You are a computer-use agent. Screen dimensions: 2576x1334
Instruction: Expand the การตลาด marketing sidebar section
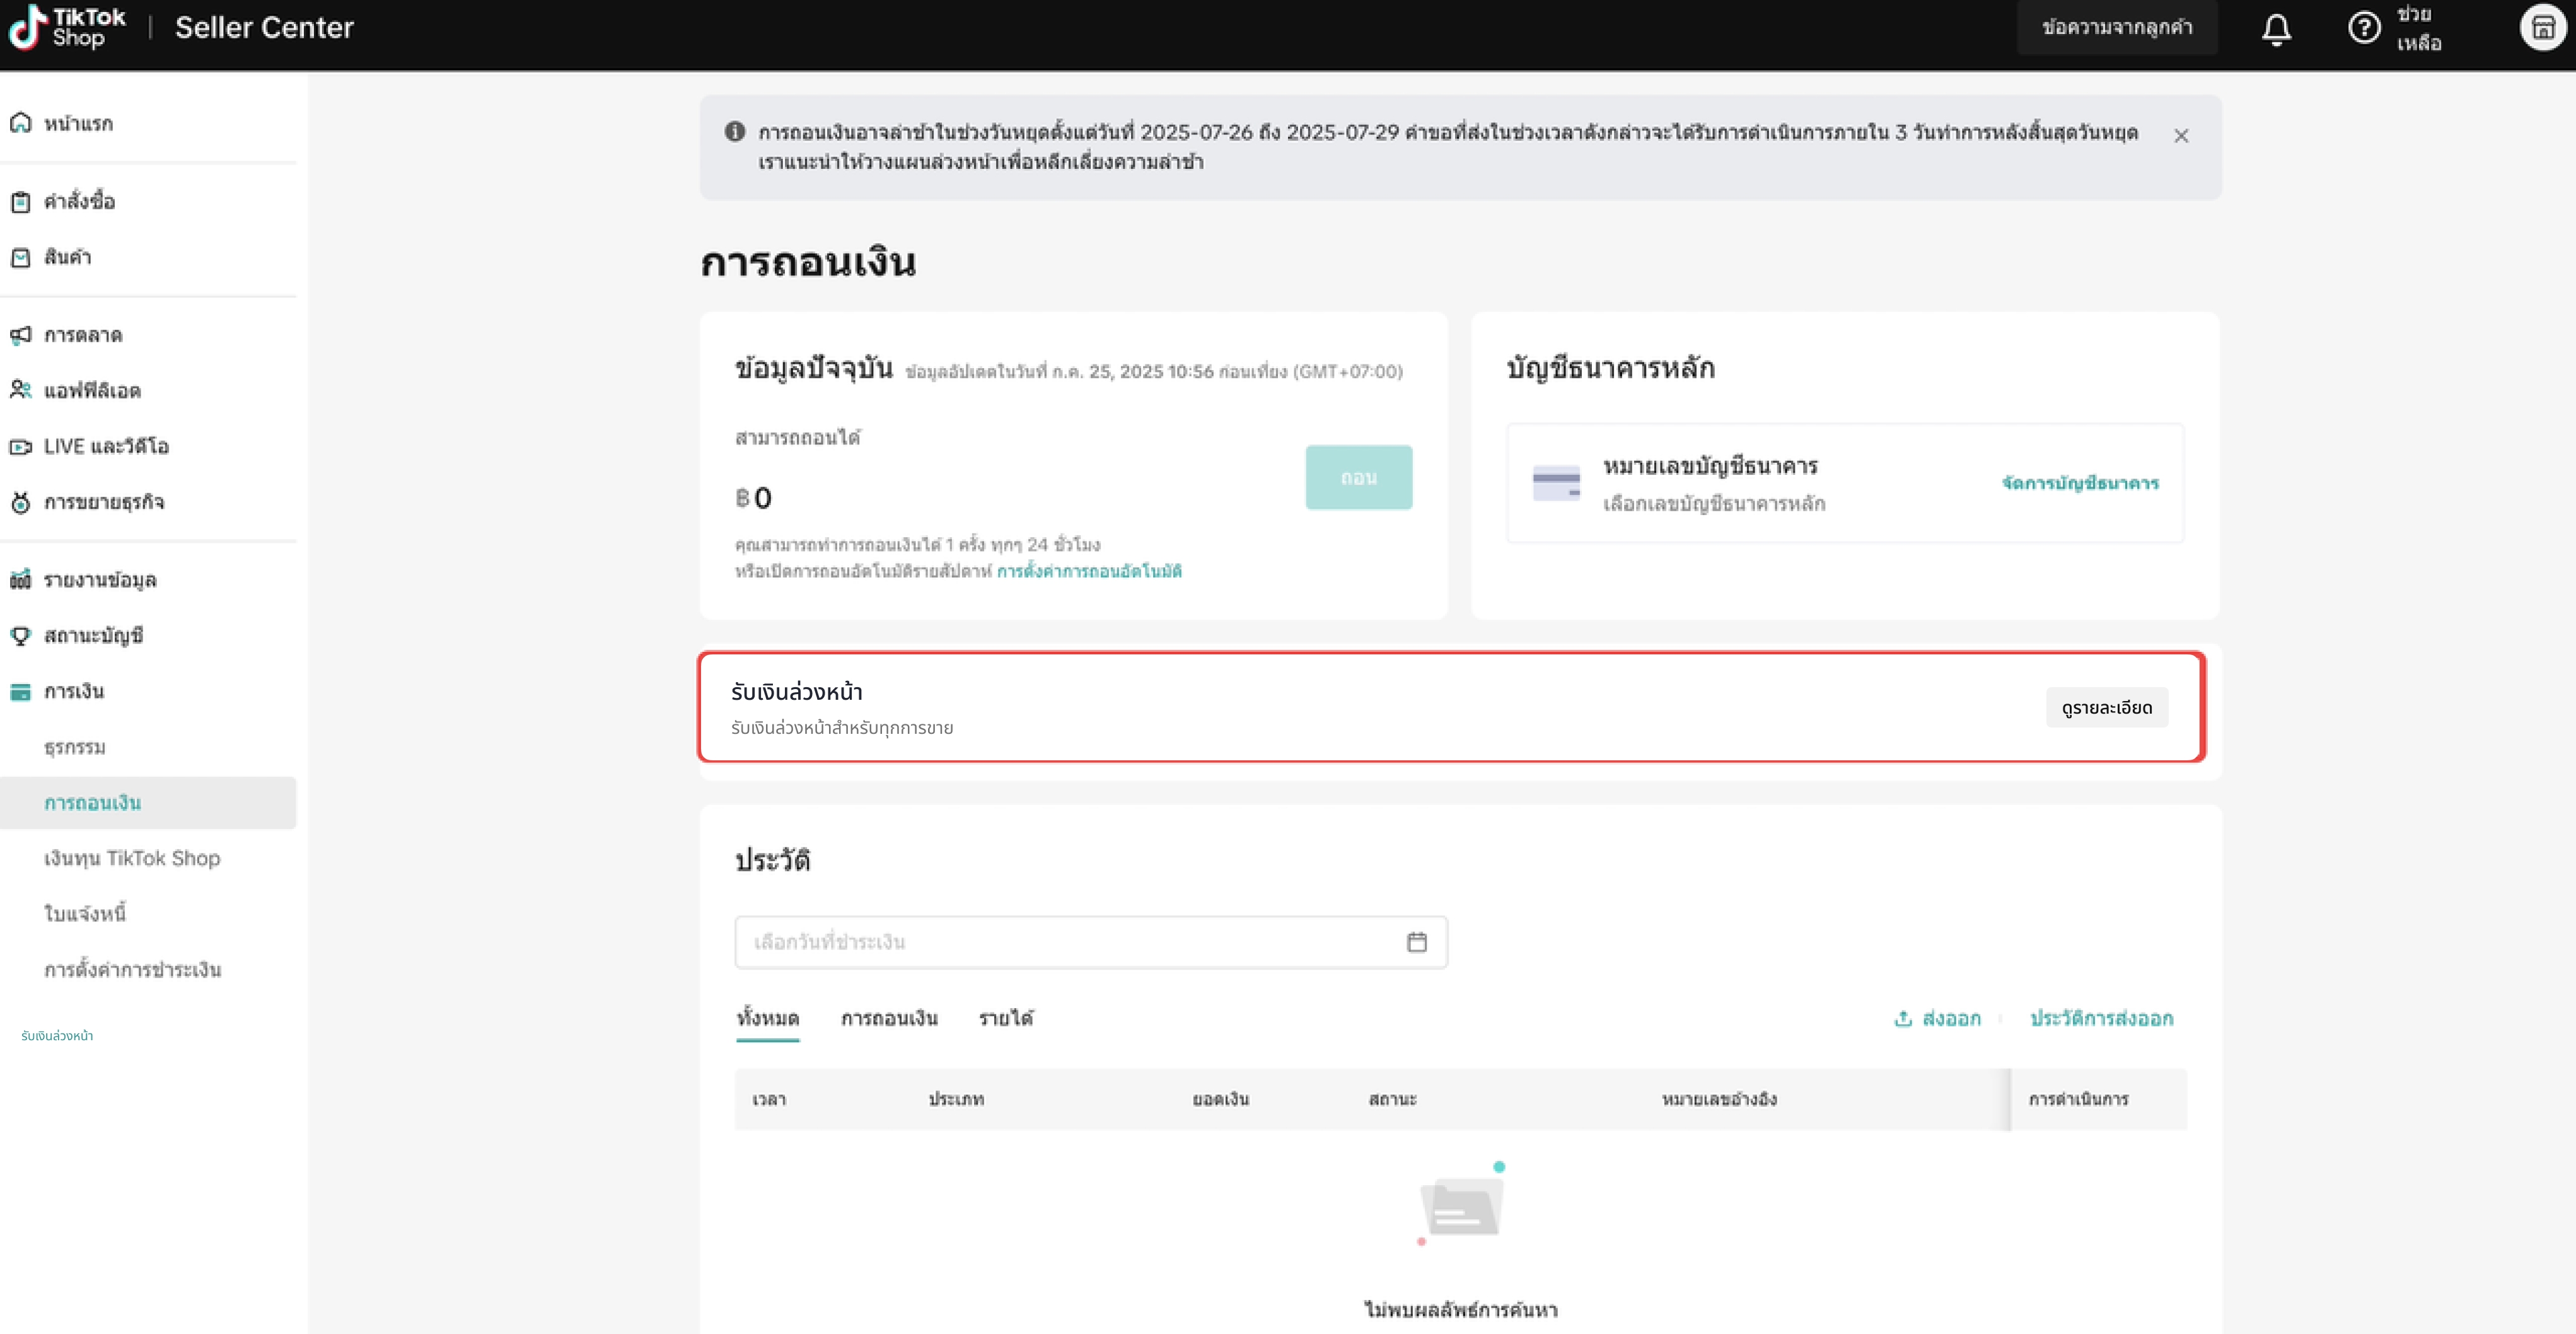click(82, 335)
